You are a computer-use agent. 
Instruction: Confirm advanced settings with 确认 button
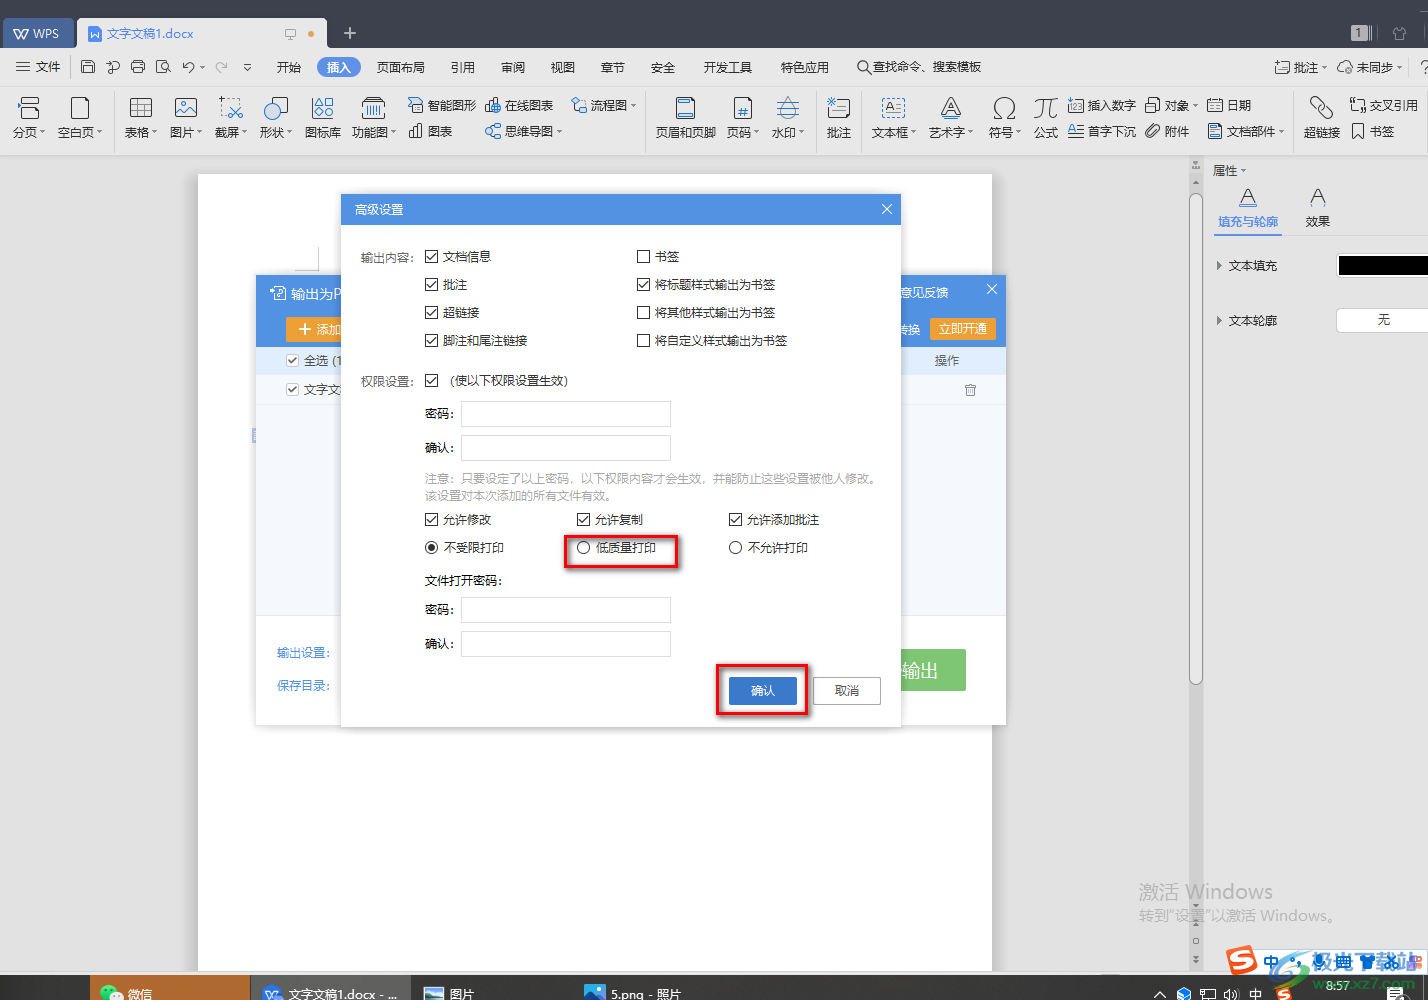(763, 691)
